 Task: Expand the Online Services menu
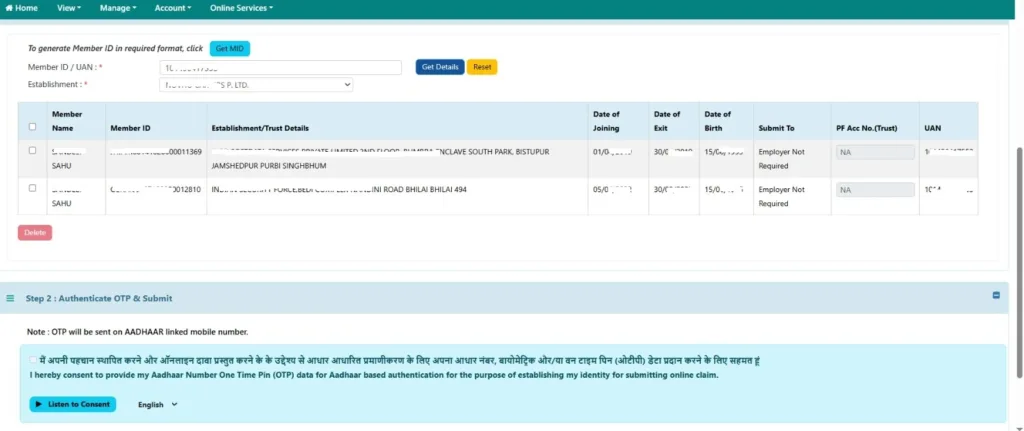[x=240, y=8]
